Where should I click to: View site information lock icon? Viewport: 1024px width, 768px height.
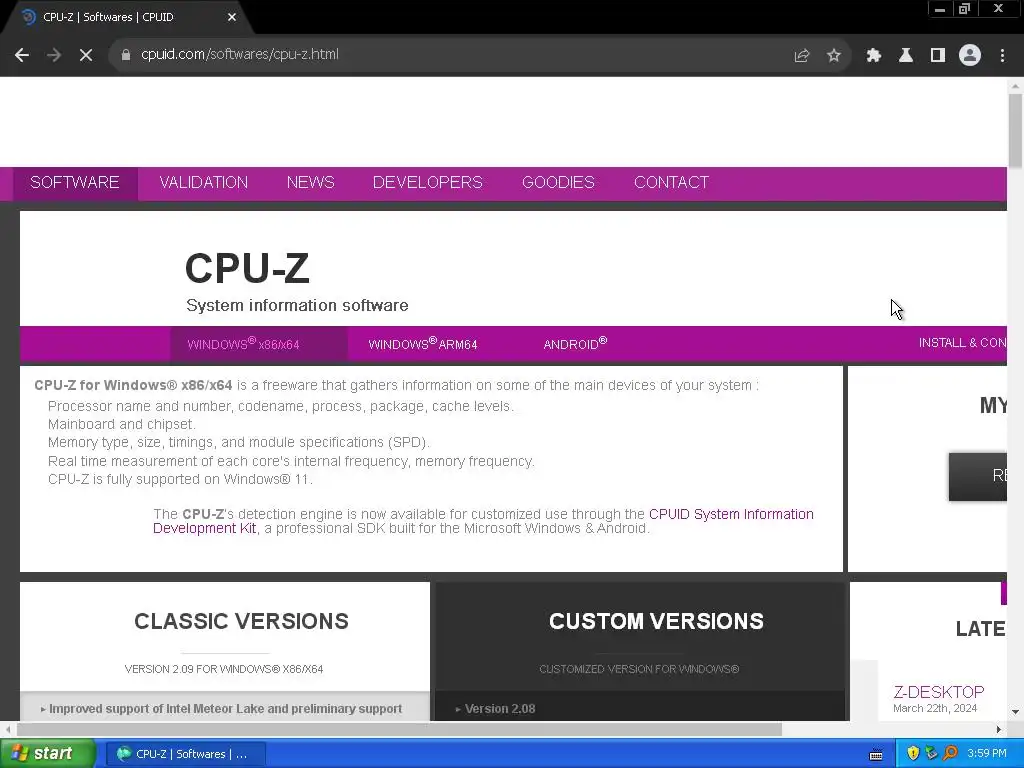point(125,55)
